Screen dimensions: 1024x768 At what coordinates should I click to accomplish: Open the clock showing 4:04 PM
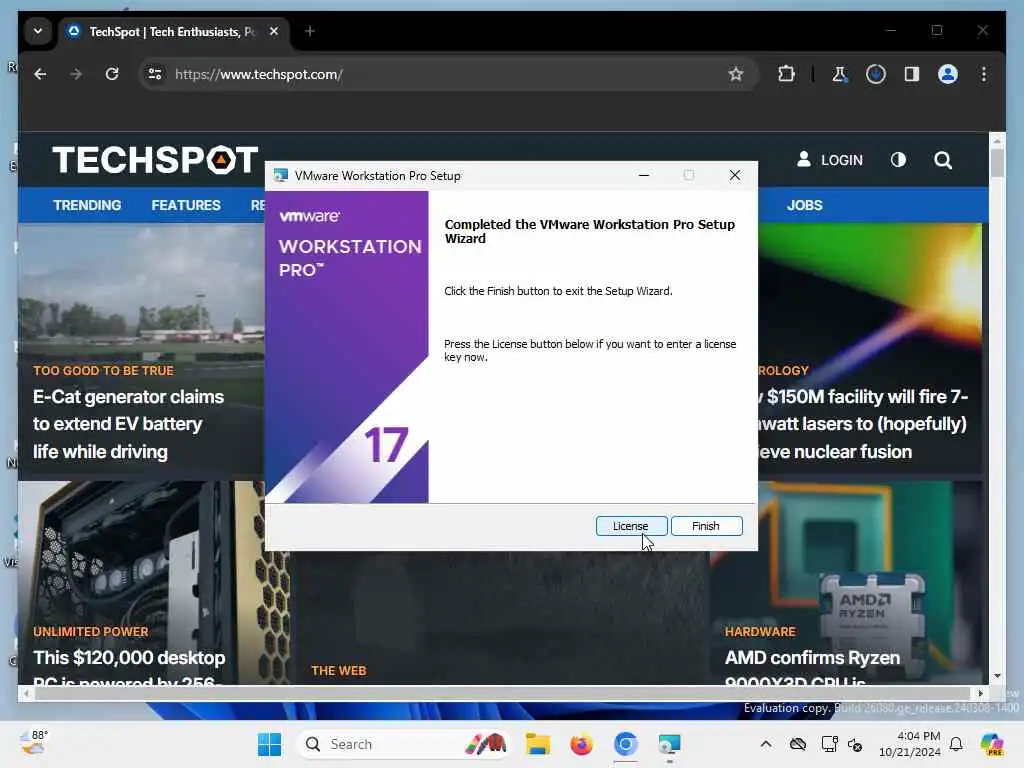[909, 744]
